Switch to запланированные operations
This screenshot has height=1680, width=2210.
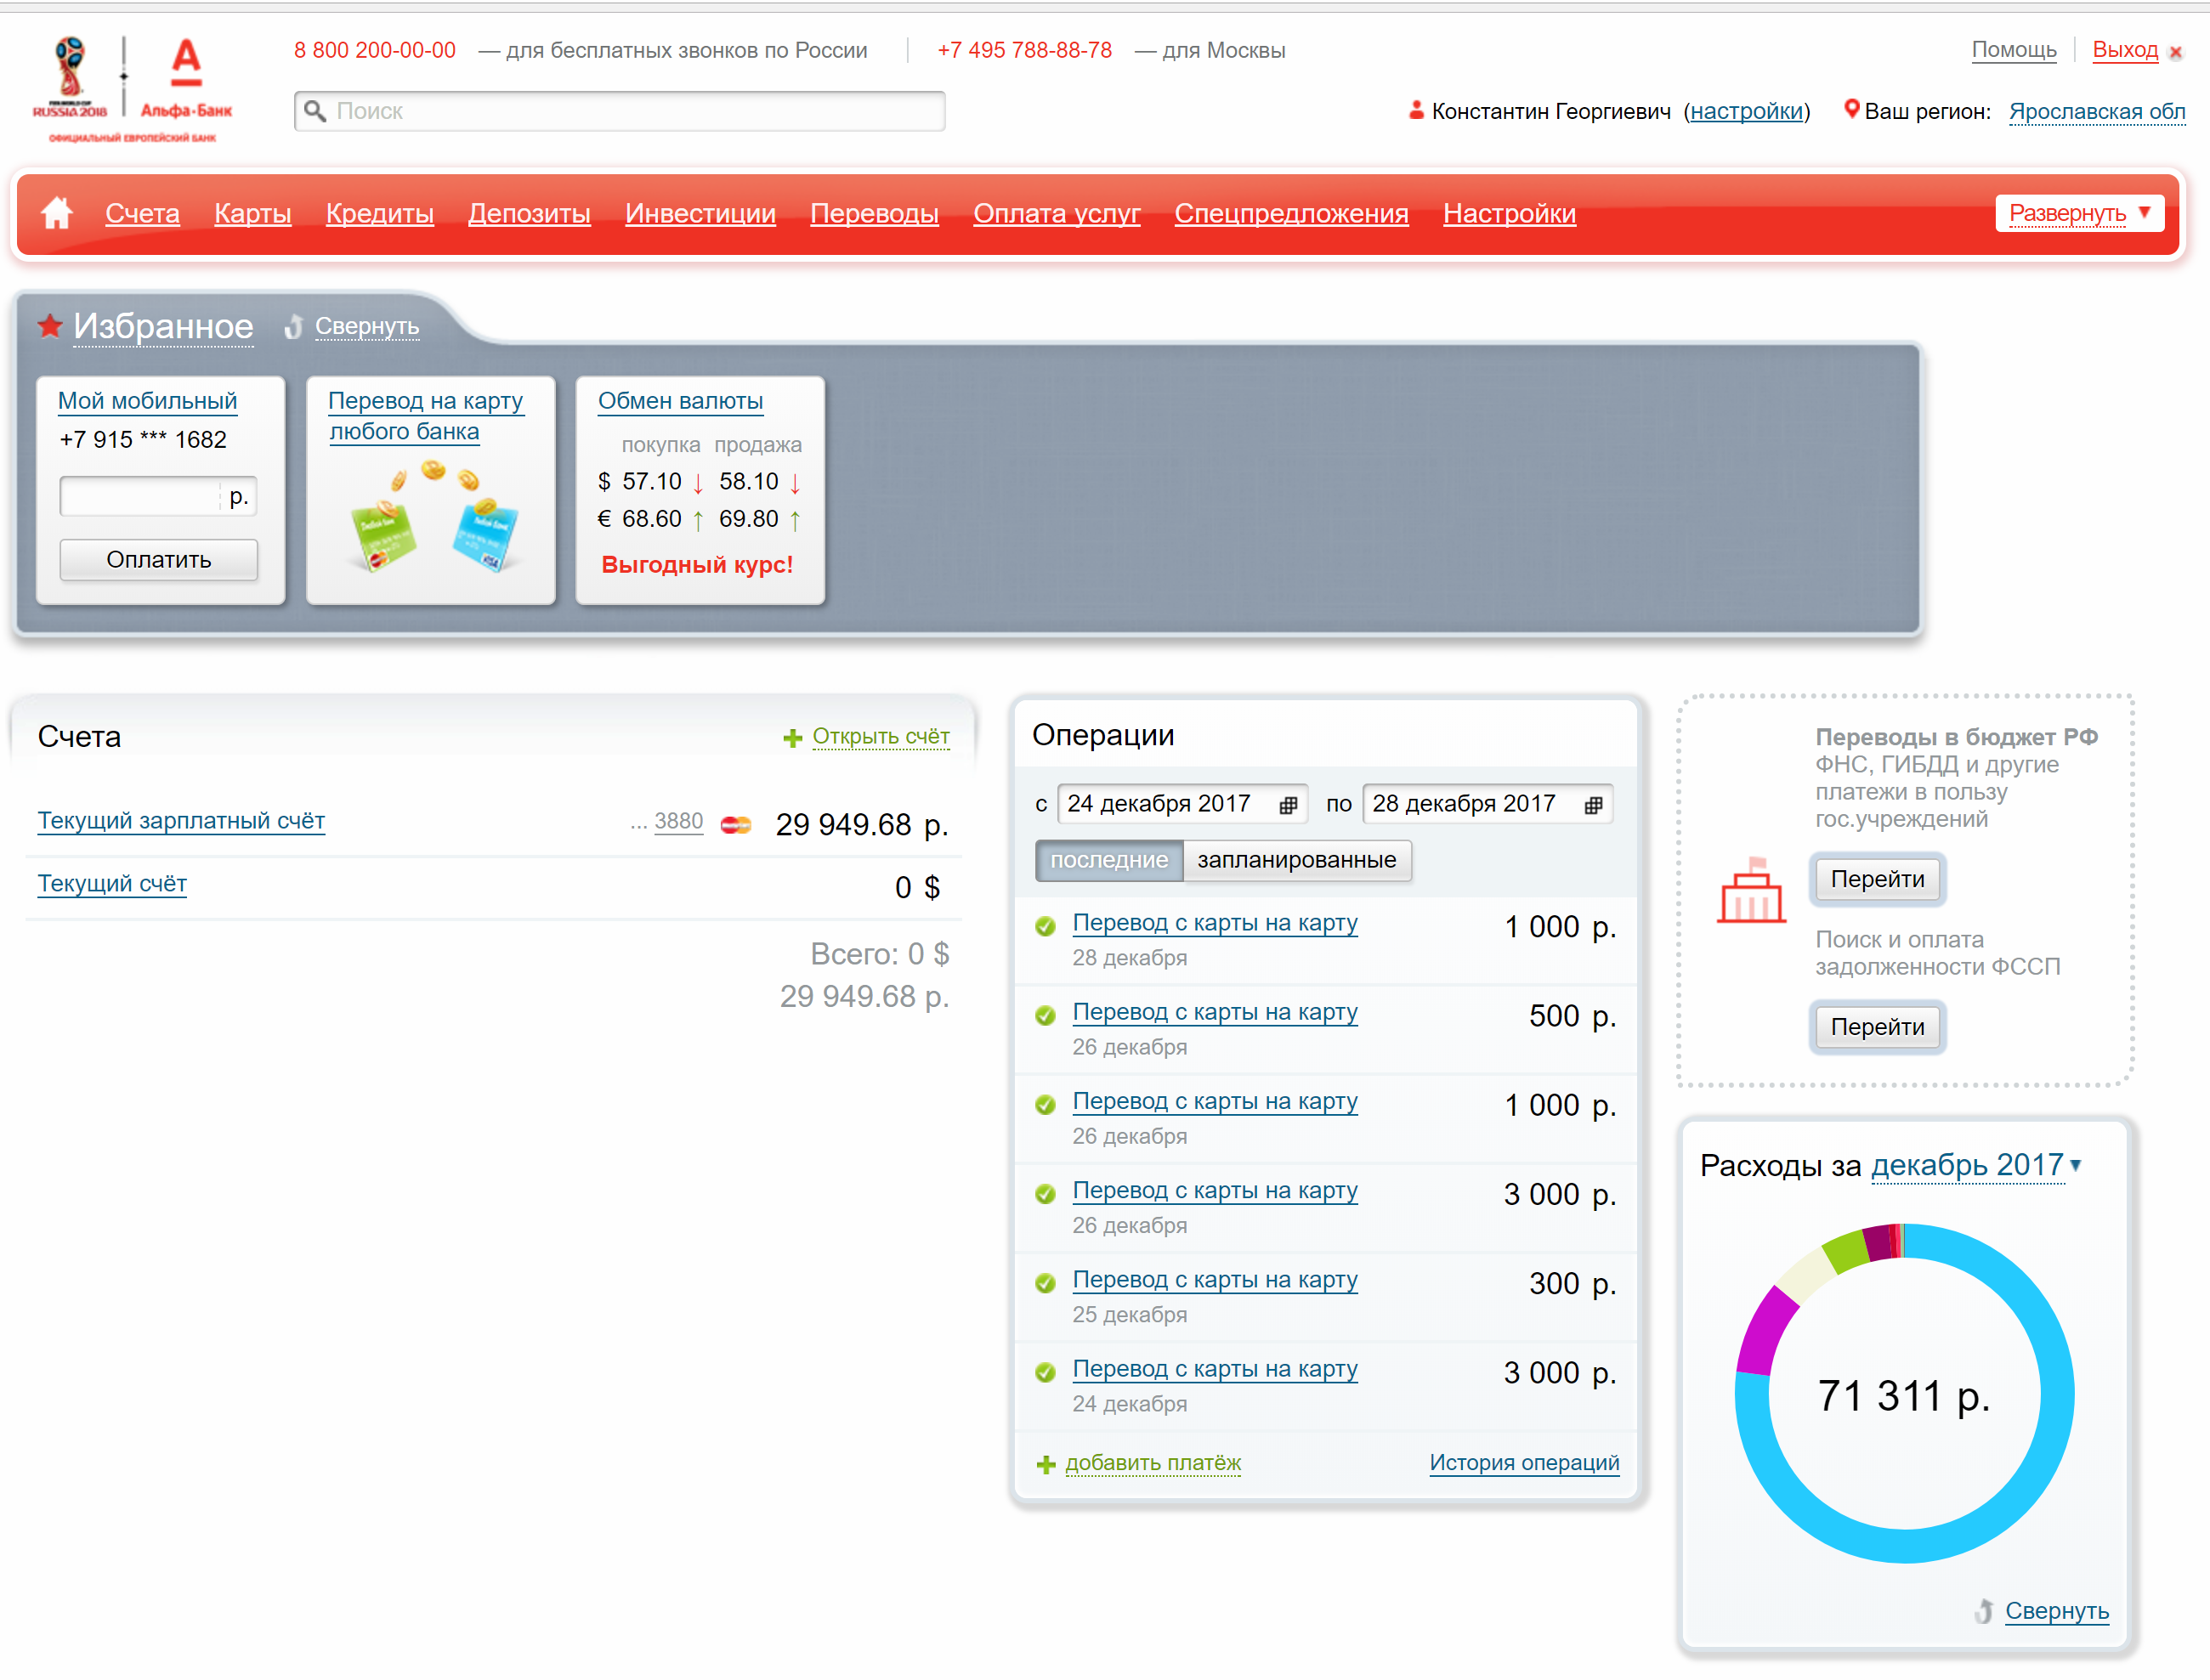click(x=1296, y=860)
